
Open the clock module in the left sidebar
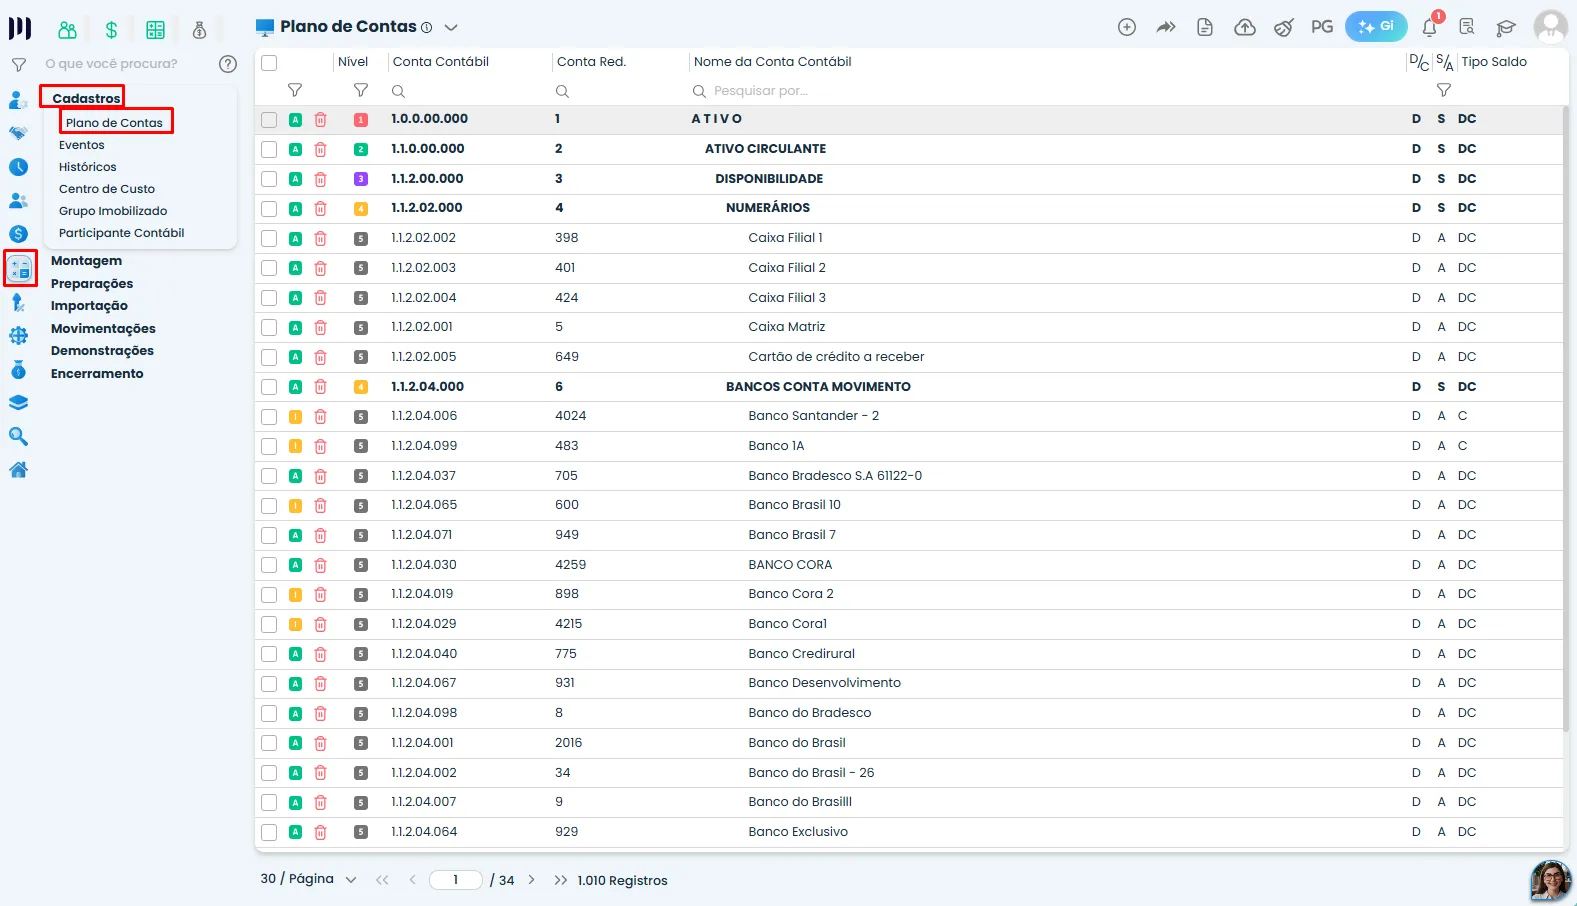[18, 167]
